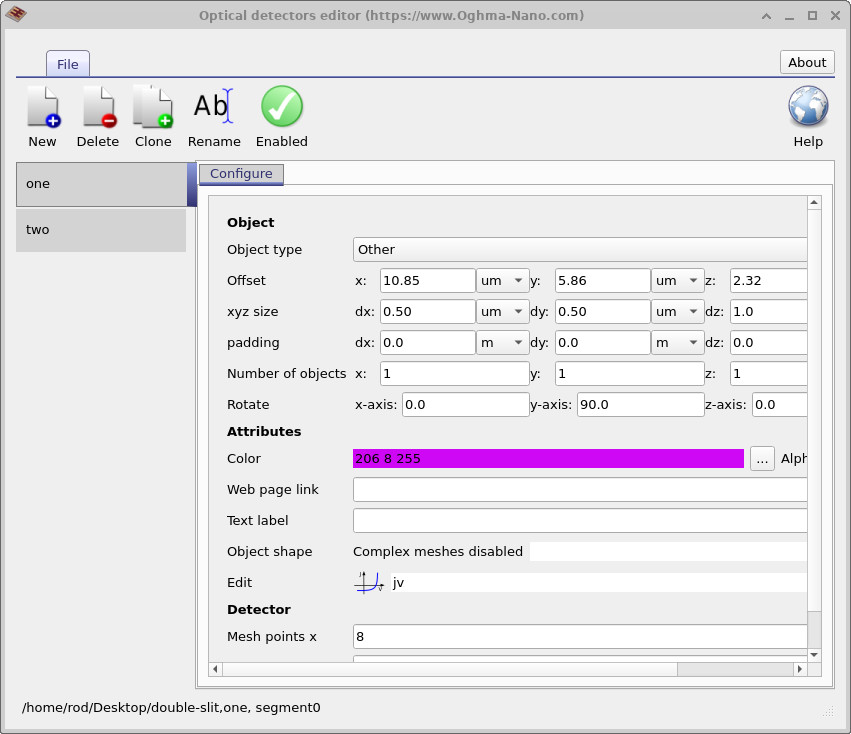The image size is (851, 734).
Task: Click the jv edit graph icon
Action: point(369,582)
